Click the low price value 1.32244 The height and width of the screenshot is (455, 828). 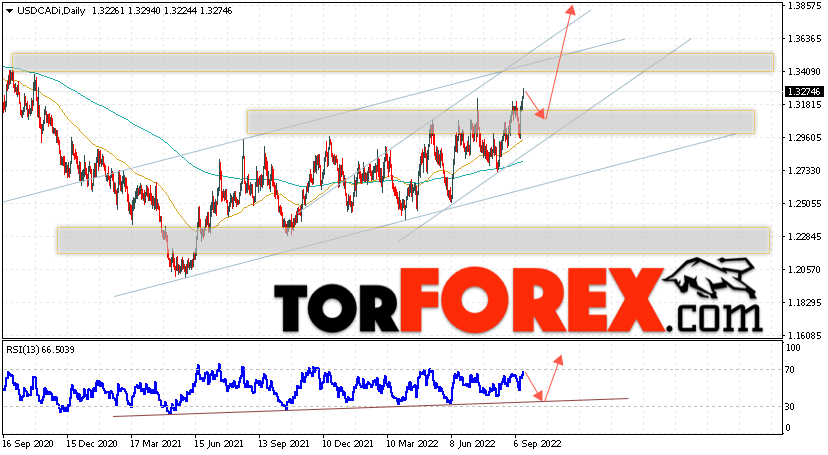(180, 11)
